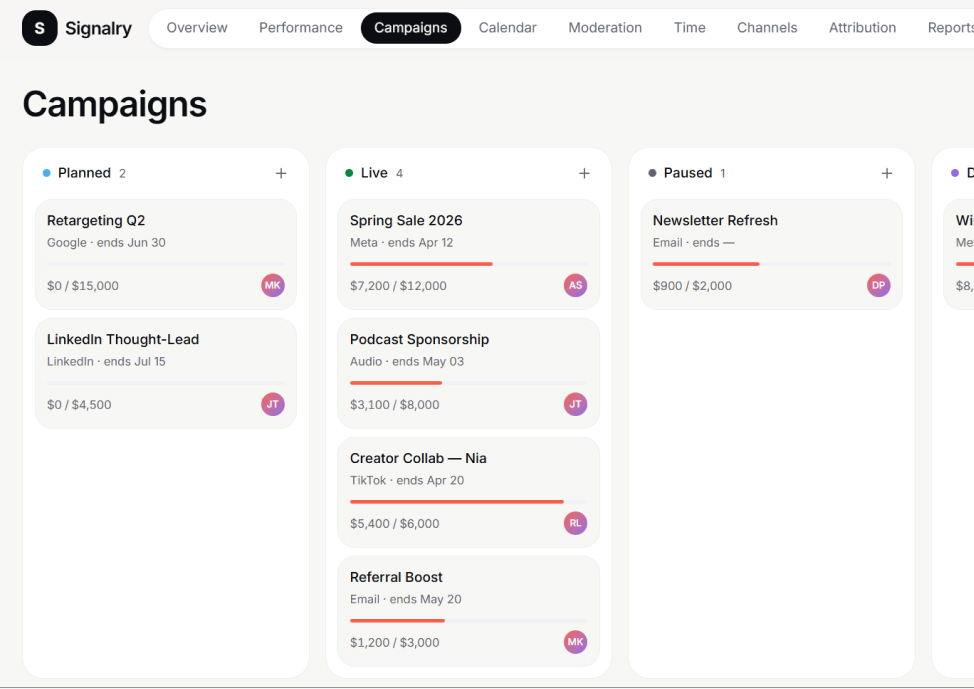Open the Retargeting Q2 campaign card
Screen dimensions: 974x689
coord(166,255)
